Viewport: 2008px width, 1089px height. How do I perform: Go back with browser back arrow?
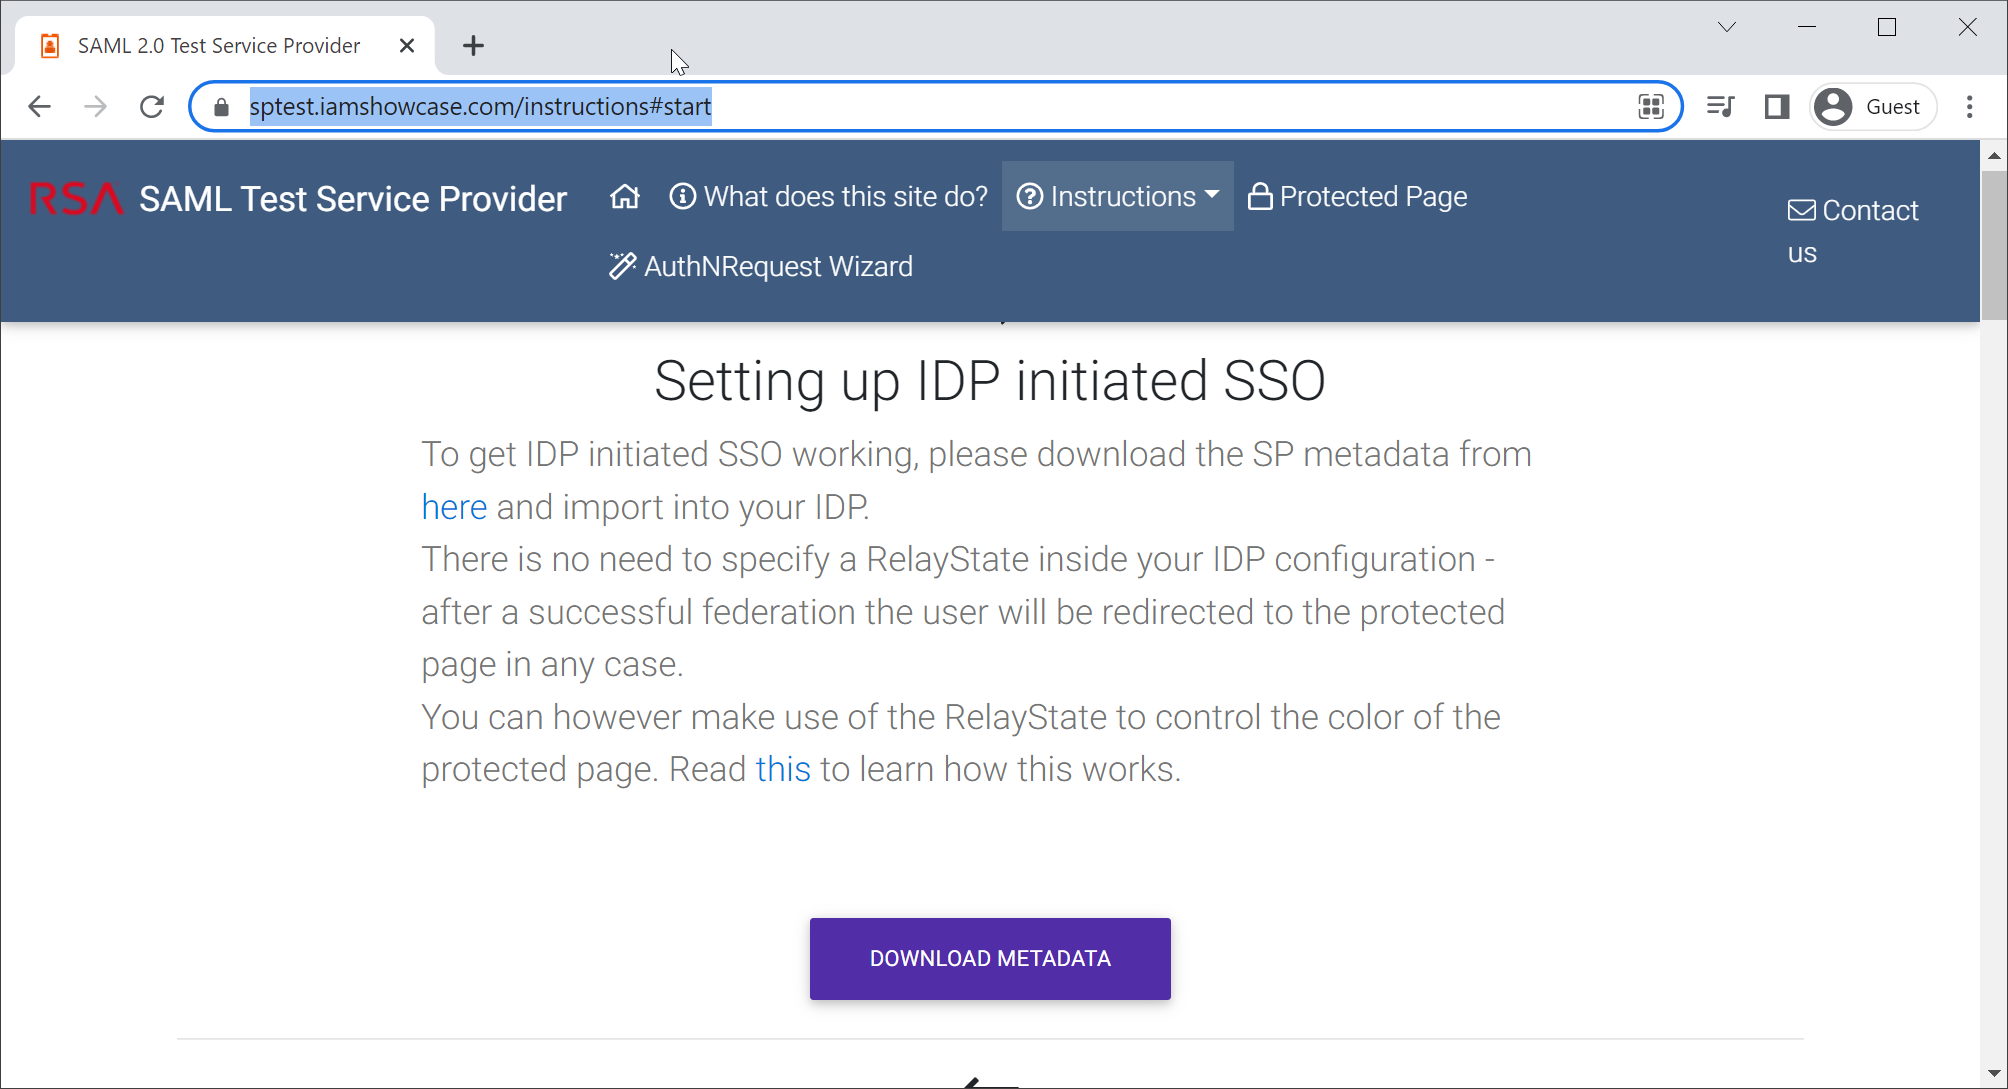40,107
